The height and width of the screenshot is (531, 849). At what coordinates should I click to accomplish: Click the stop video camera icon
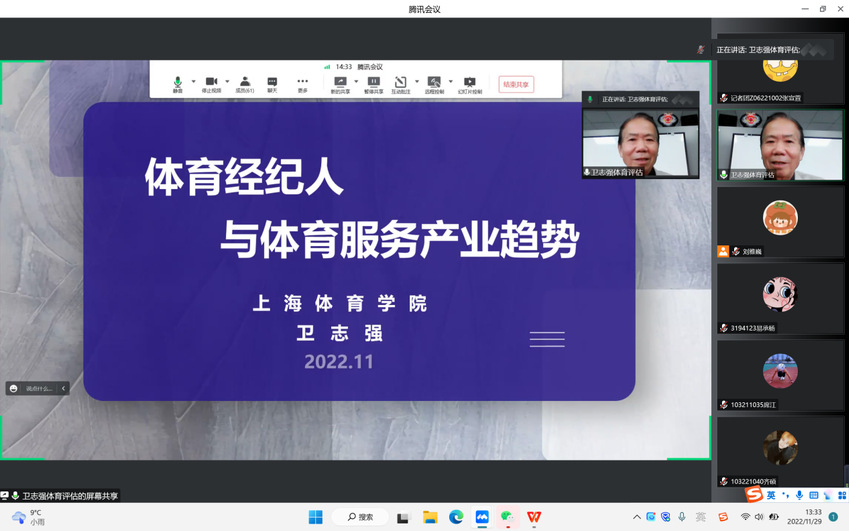211,83
